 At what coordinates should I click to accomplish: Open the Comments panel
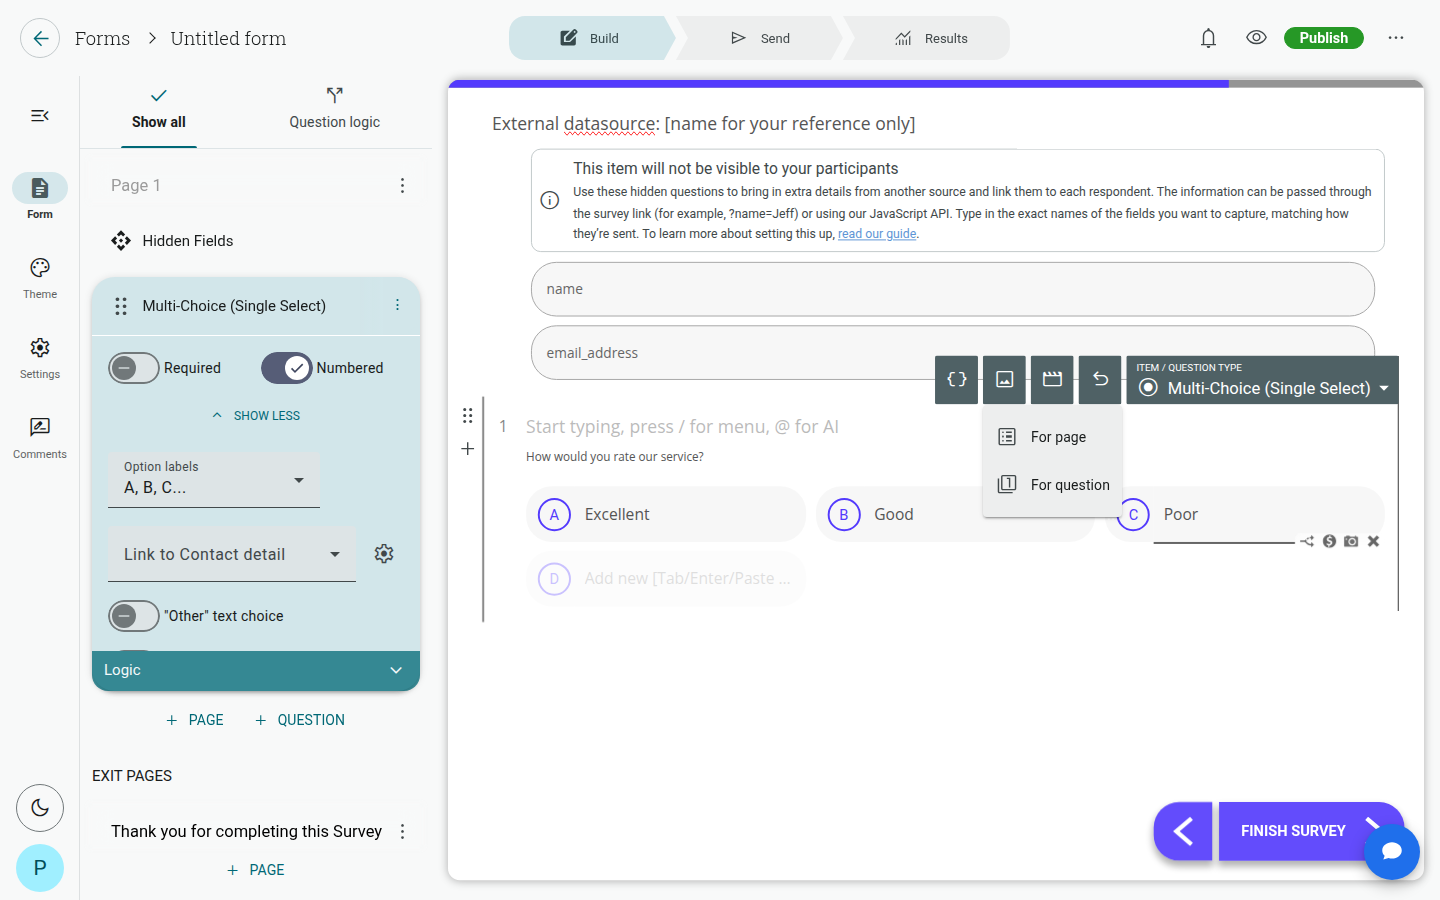click(40, 438)
